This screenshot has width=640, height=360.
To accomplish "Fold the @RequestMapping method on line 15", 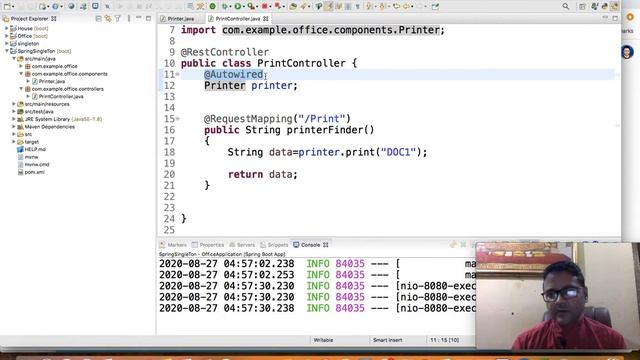I will 178,119.
